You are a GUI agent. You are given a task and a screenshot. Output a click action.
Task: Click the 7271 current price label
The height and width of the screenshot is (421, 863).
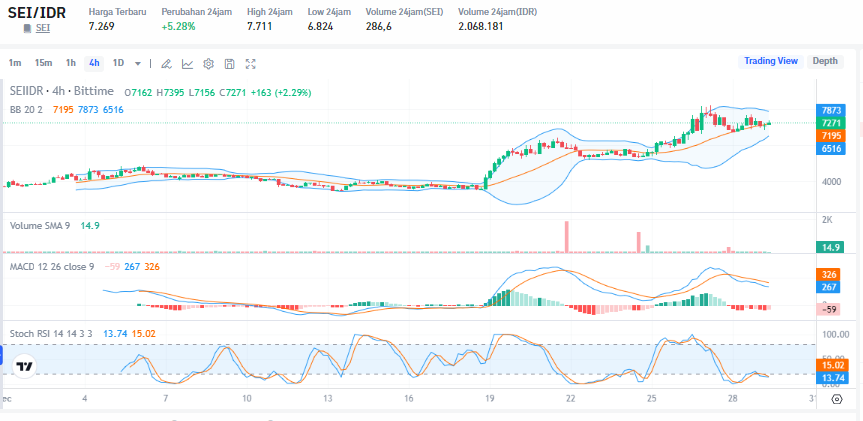pyautogui.click(x=830, y=123)
